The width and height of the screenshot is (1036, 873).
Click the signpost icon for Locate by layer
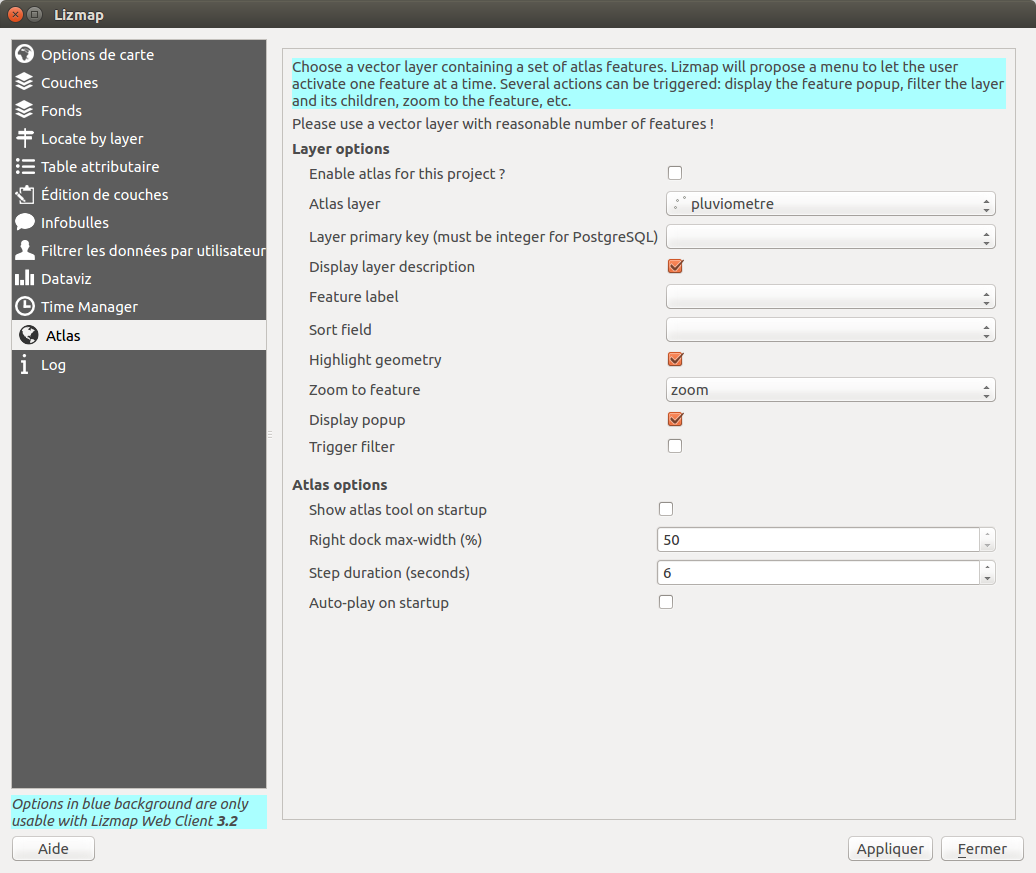tap(24, 137)
